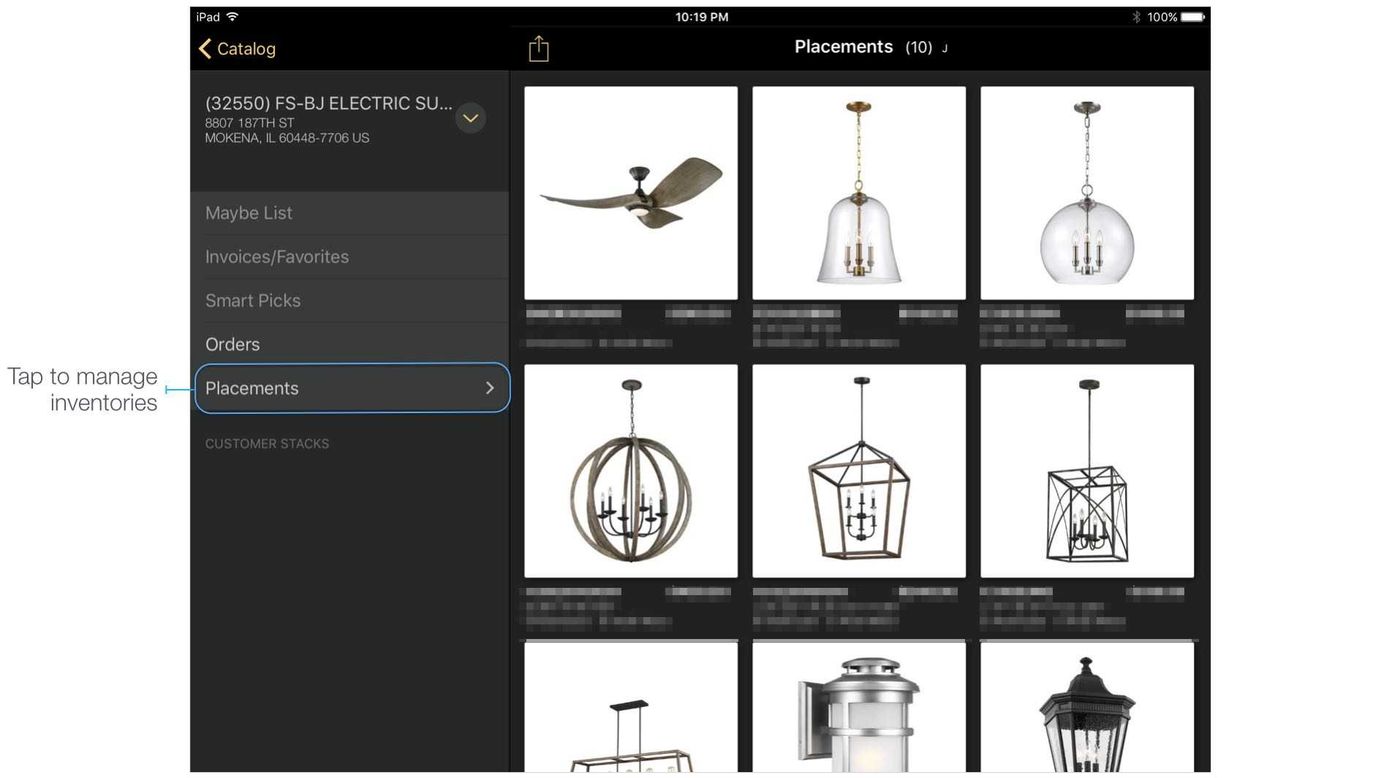The image size is (1400, 778).
Task: Tap the Bluetooth icon in the status bar
Action: pyautogui.click(x=1136, y=17)
